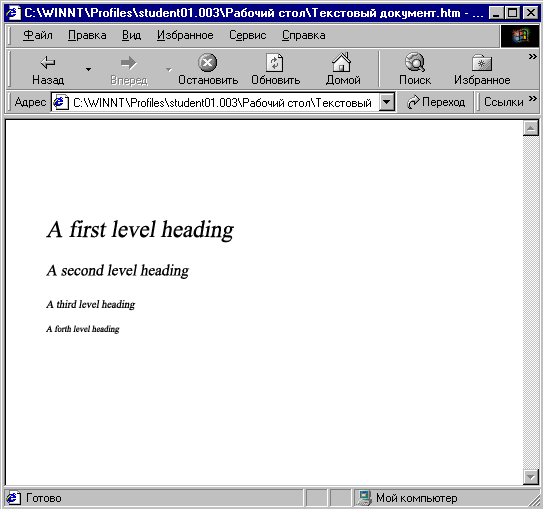The height and width of the screenshot is (509, 543).
Task: Click the Мой компьютер zone icon
Action: pyautogui.click(x=364, y=498)
